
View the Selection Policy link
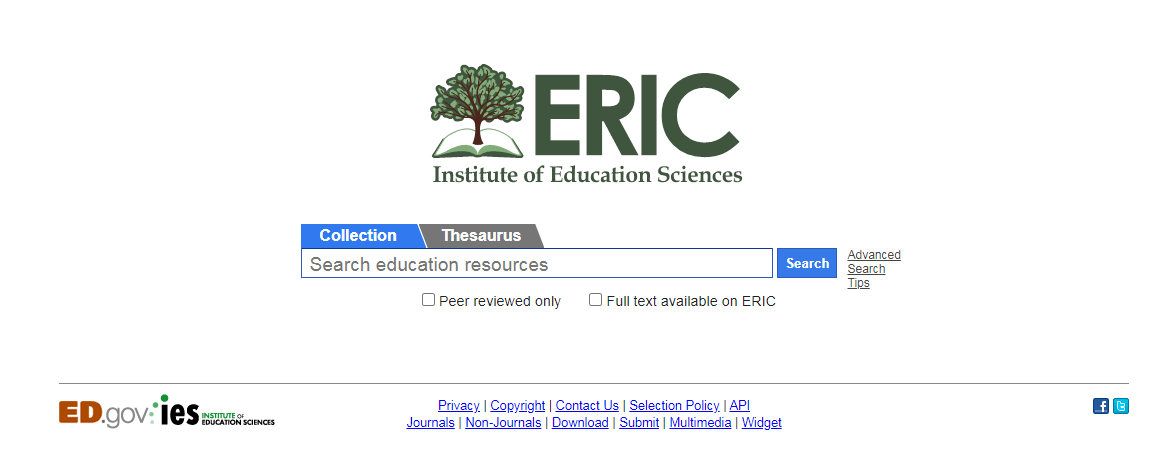tap(674, 406)
